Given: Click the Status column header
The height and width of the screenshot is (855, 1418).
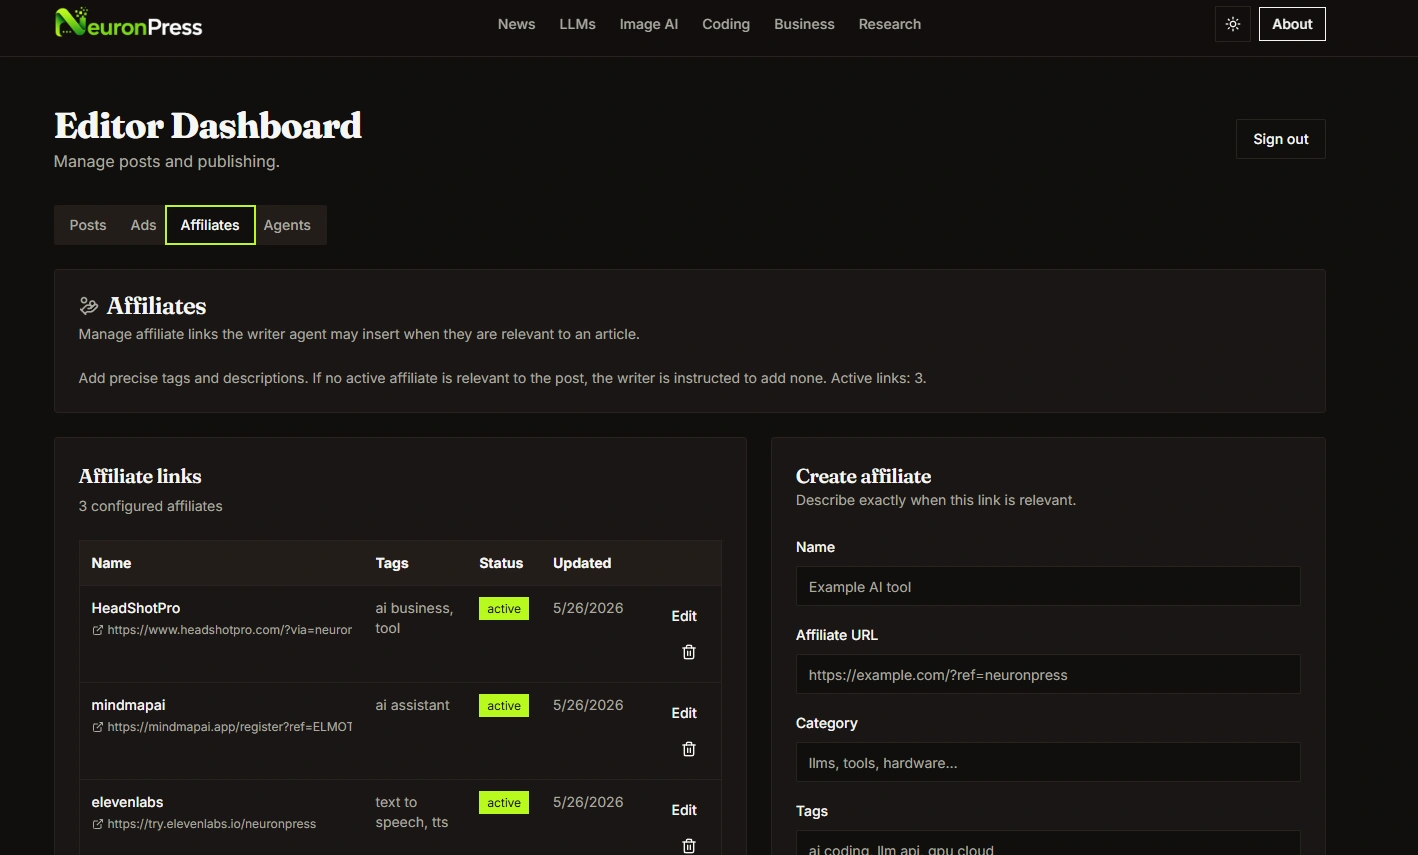Looking at the screenshot, I should (x=501, y=563).
